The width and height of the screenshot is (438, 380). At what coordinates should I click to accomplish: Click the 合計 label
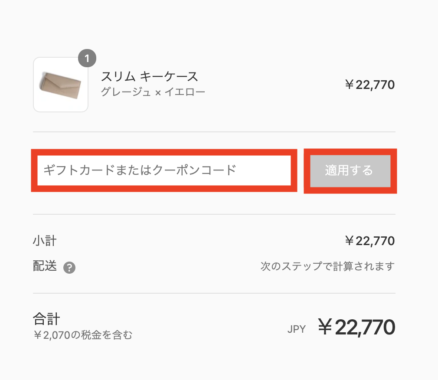(x=46, y=319)
